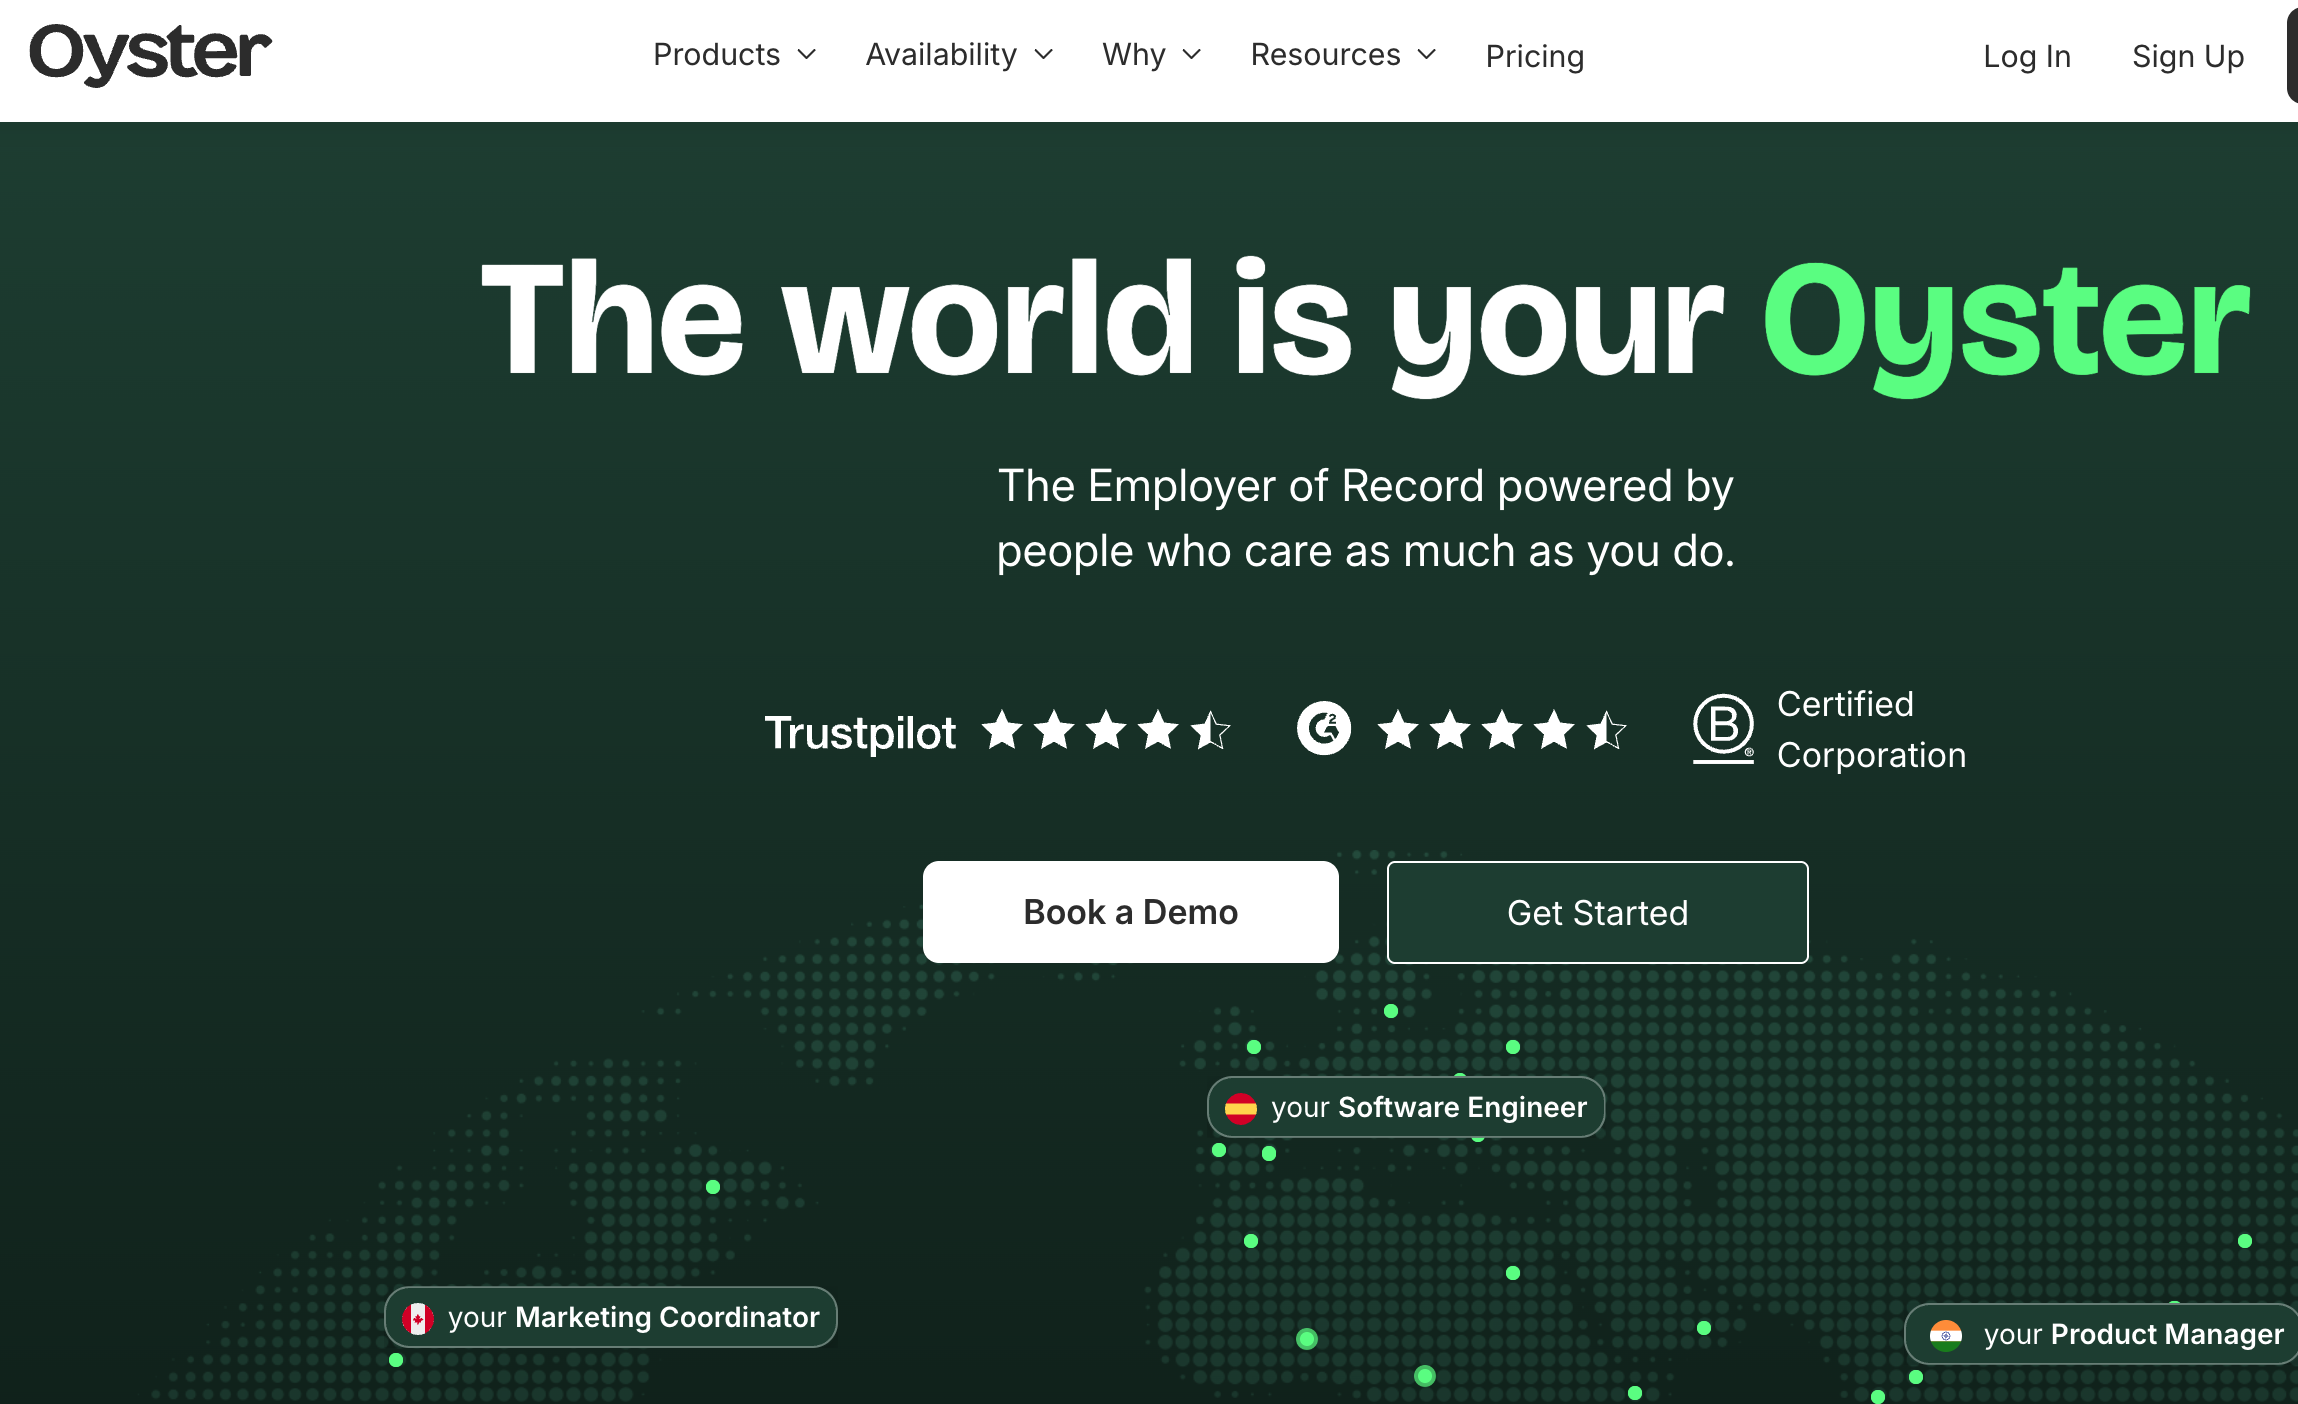Image resolution: width=2298 pixels, height=1404 pixels.
Task: Open the Products menu
Action: click(x=735, y=55)
